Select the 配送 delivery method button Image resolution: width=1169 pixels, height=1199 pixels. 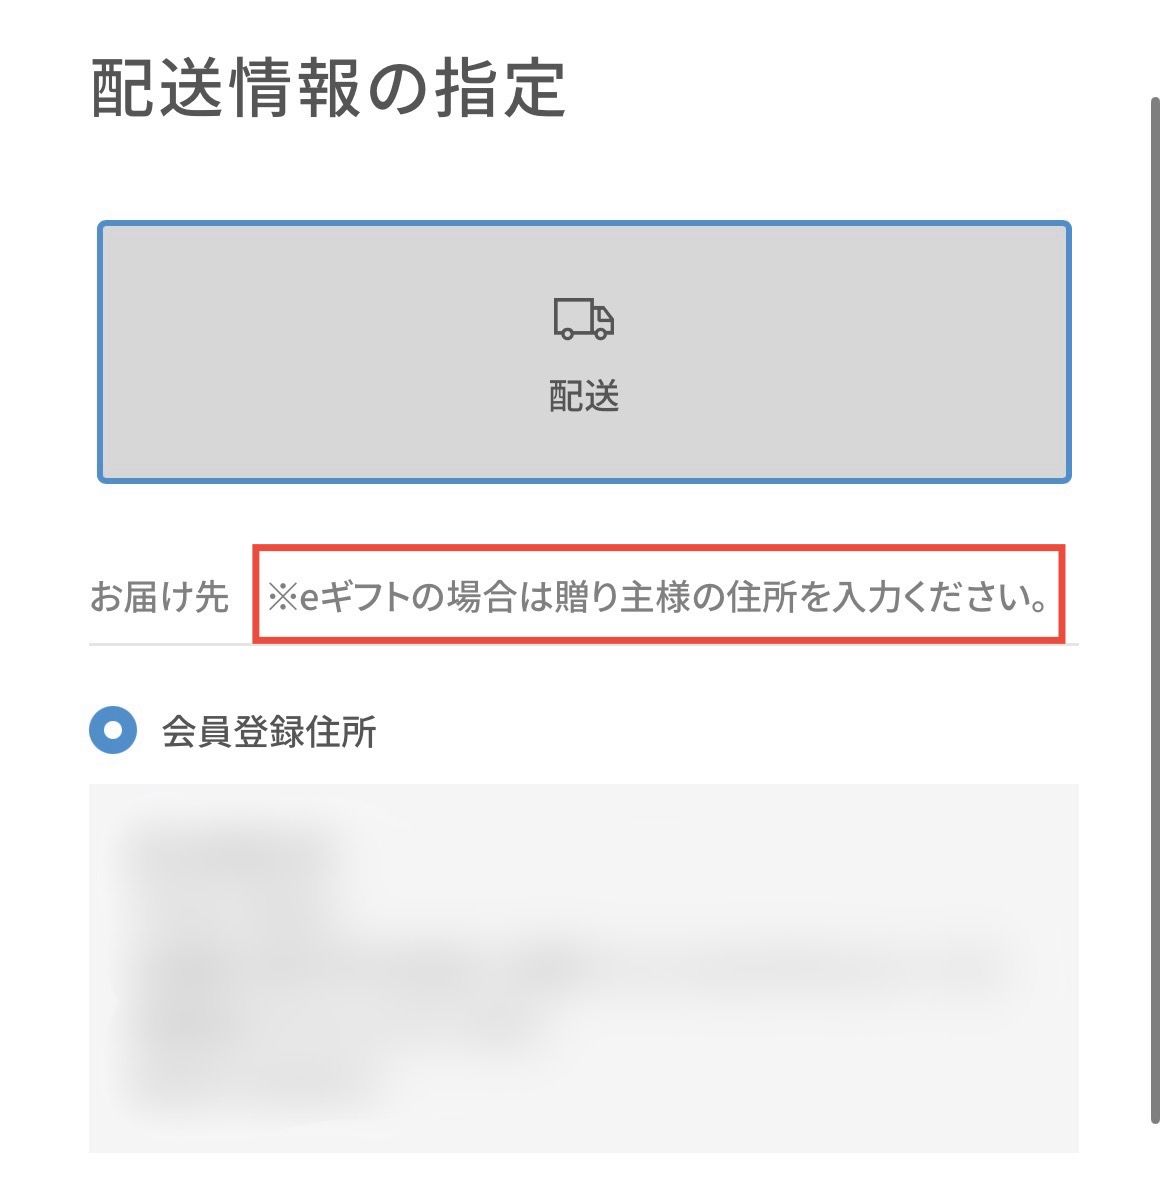[x=584, y=352]
